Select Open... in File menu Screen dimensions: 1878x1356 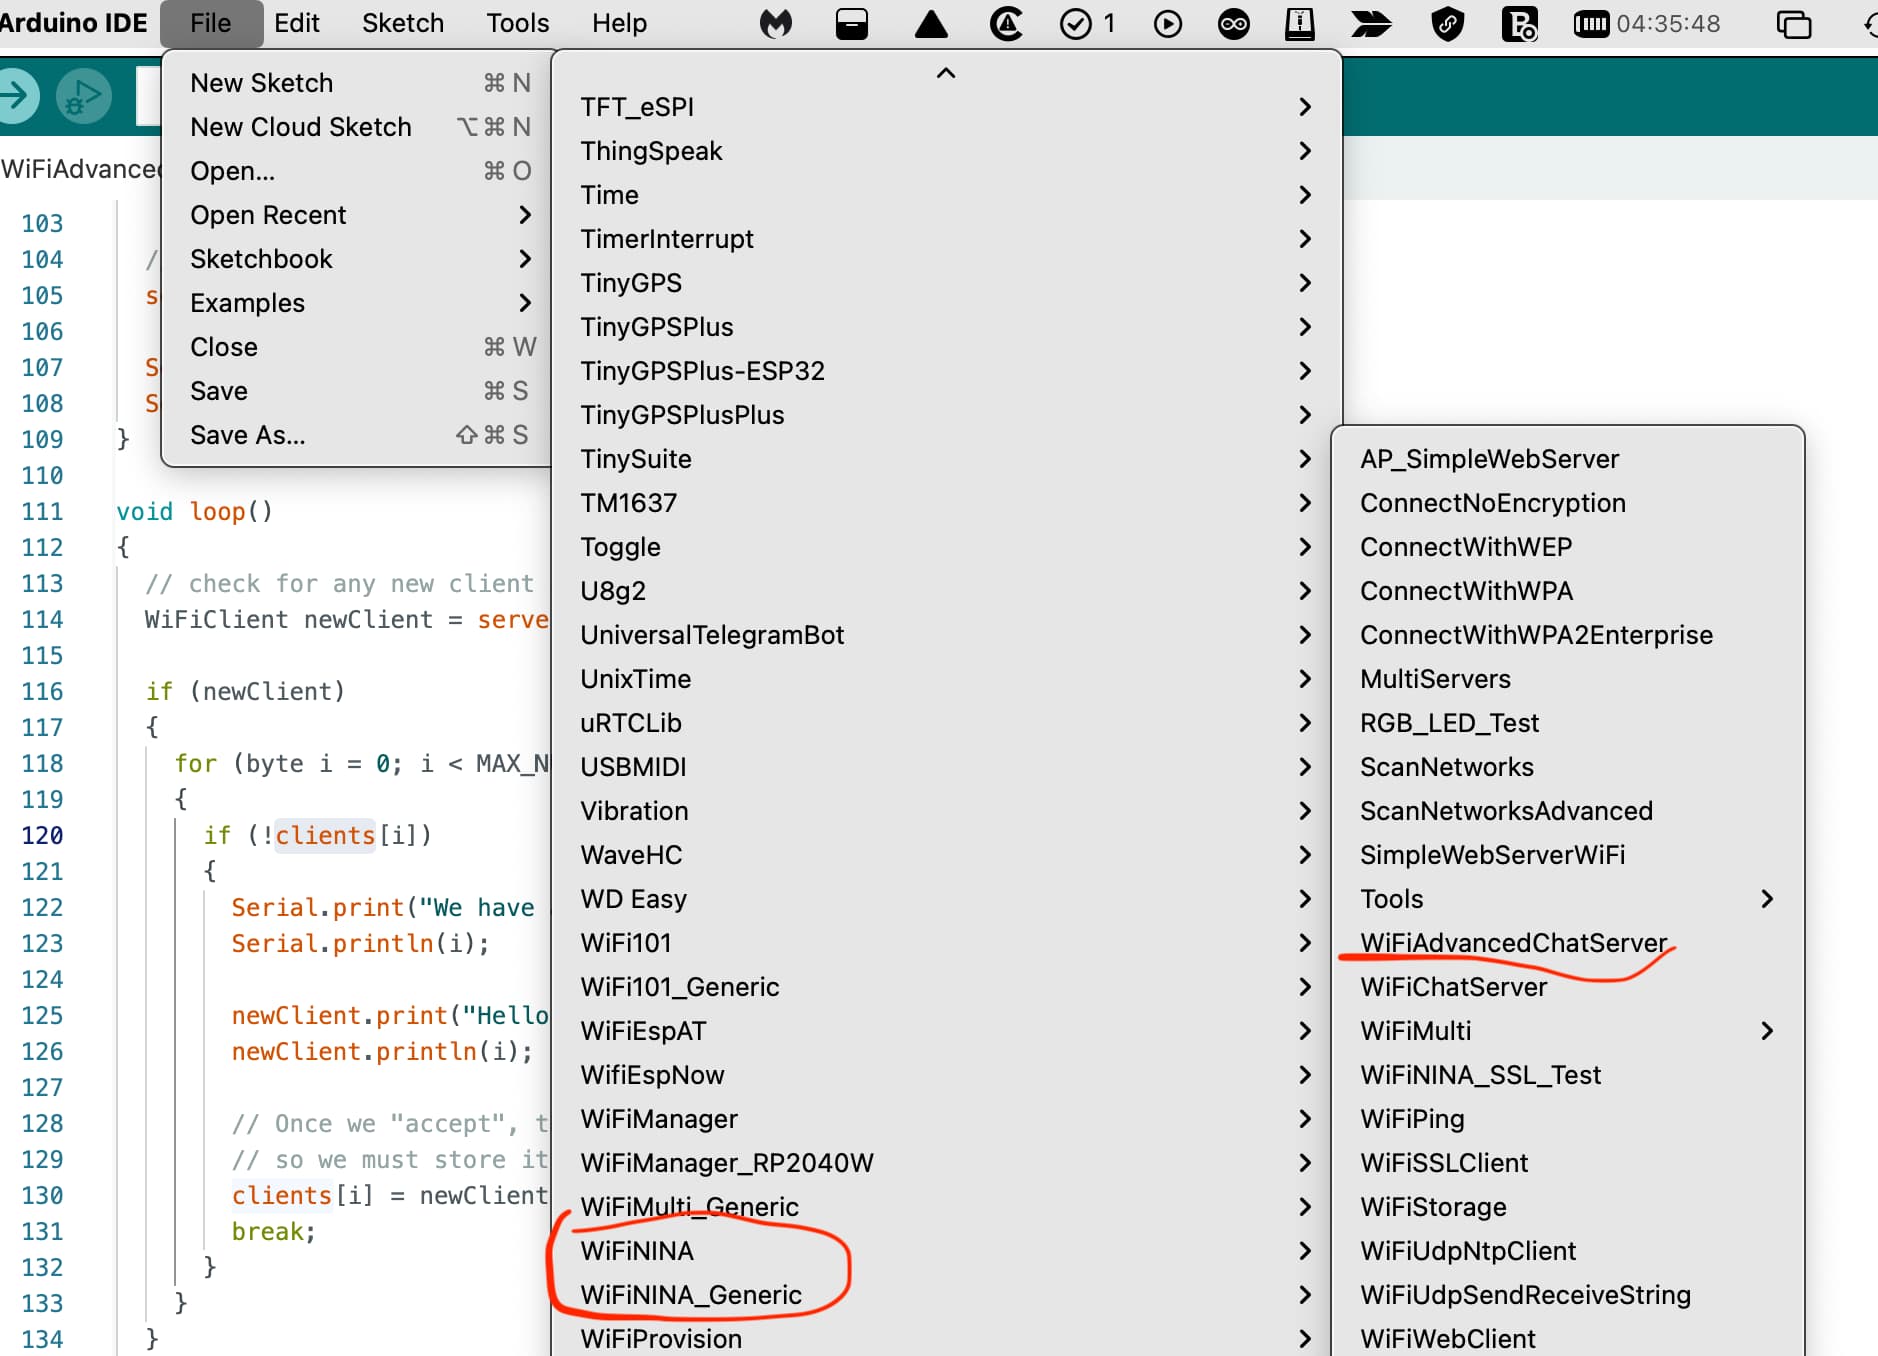tap(357, 171)
